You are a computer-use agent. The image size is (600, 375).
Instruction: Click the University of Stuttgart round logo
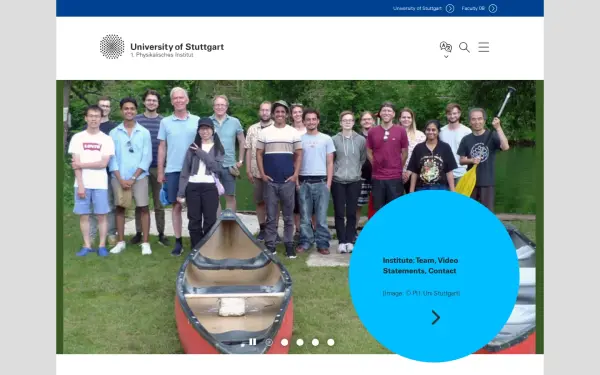[x=112, y=47]
